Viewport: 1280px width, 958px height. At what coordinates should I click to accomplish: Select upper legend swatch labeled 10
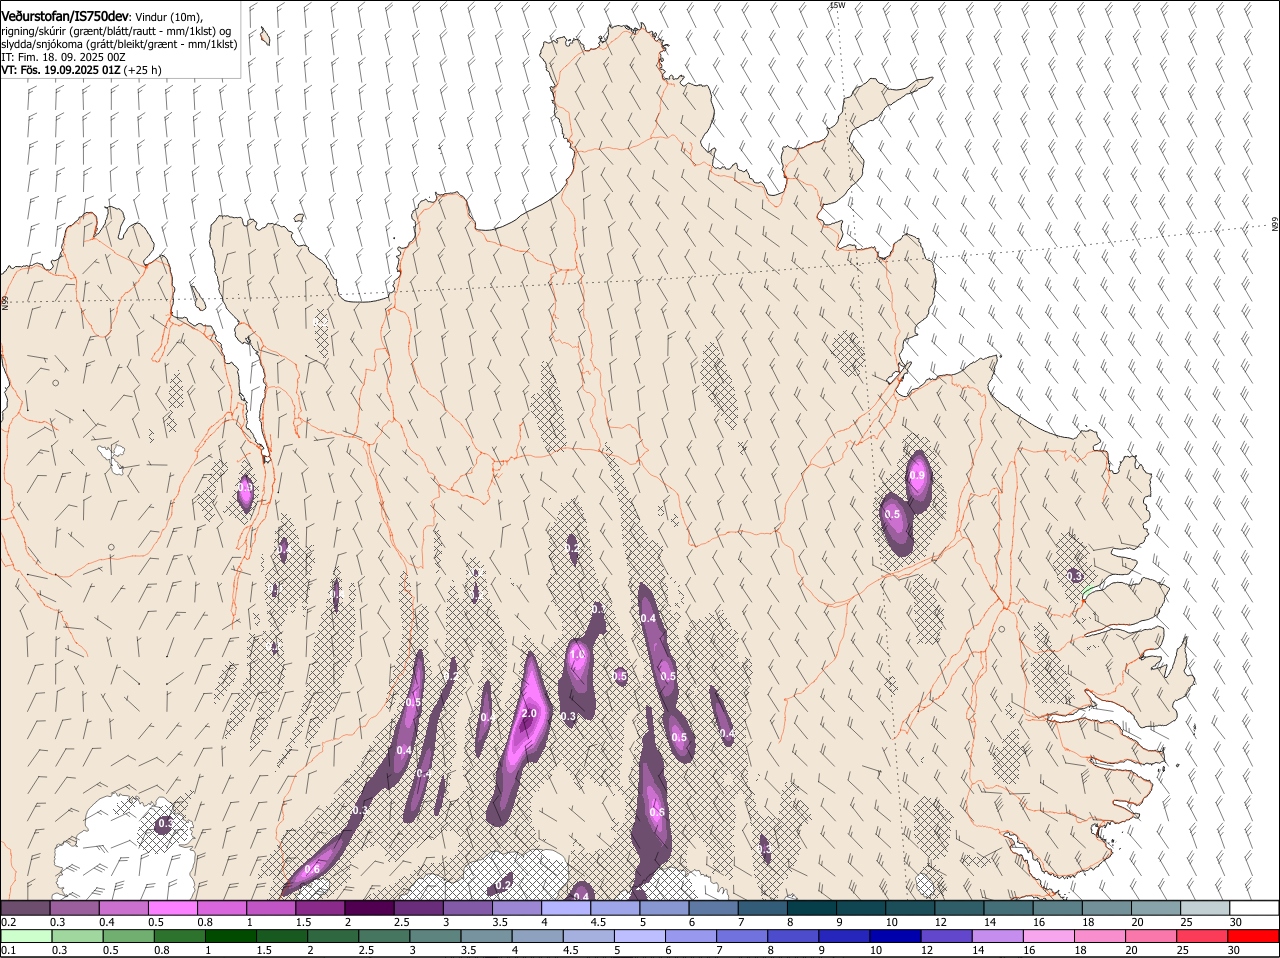[909, 907]
